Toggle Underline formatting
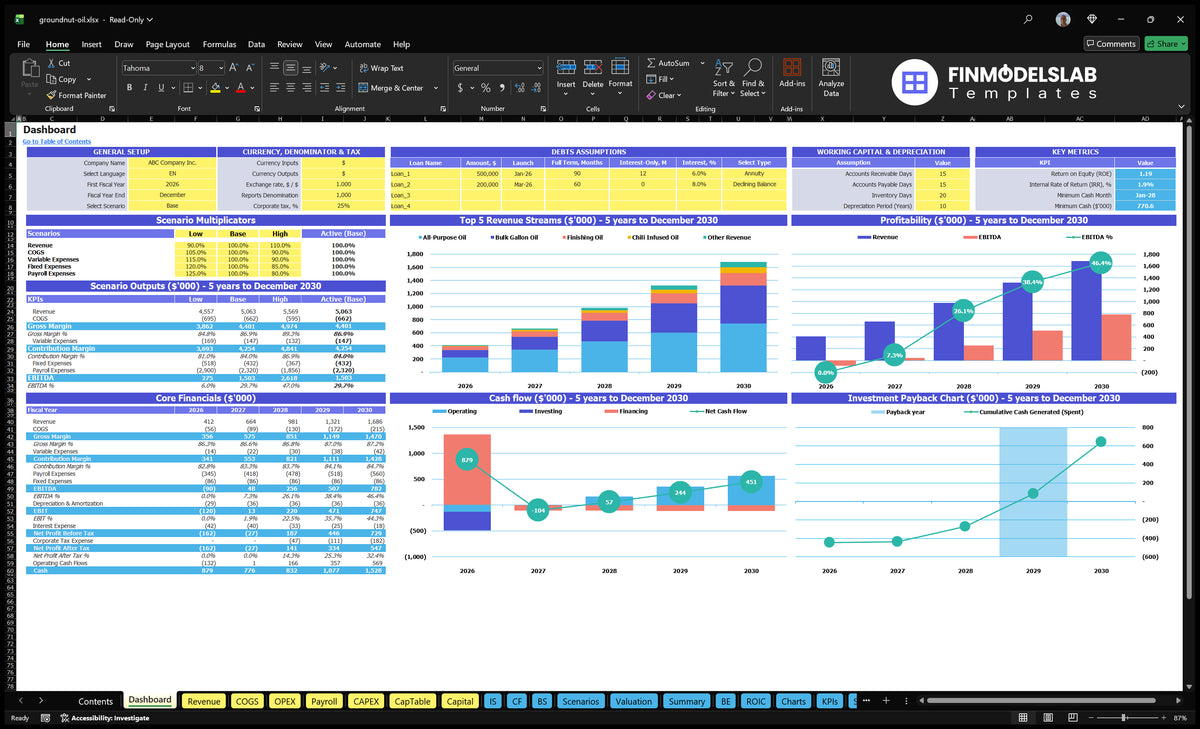Screen dimensions: 1200x729 (x=163, y=88)
